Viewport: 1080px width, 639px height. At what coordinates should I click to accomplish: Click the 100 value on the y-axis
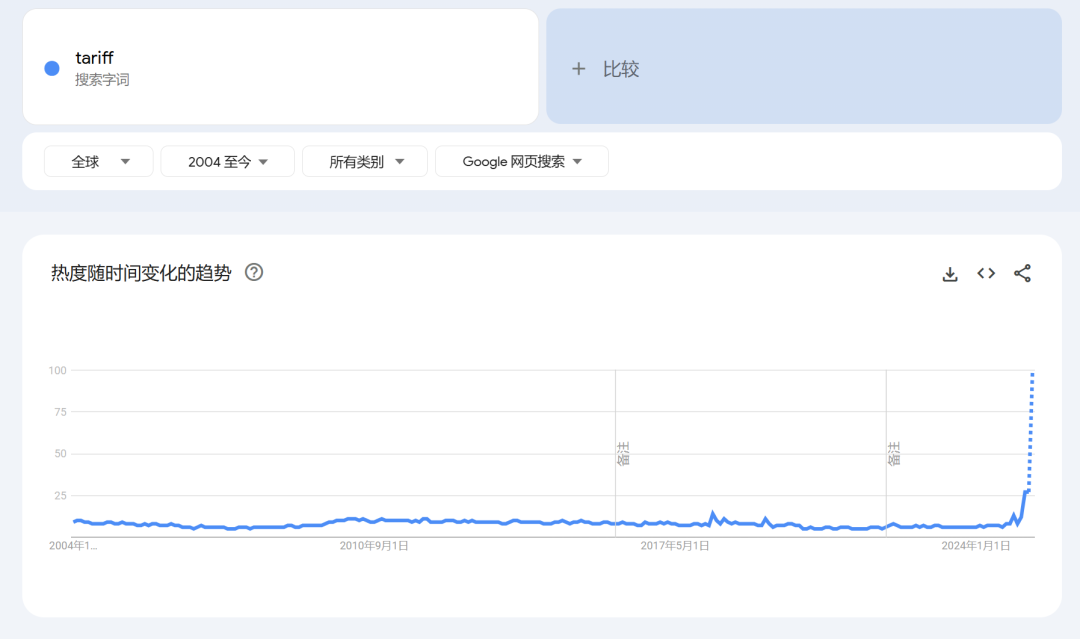point(58,370)
